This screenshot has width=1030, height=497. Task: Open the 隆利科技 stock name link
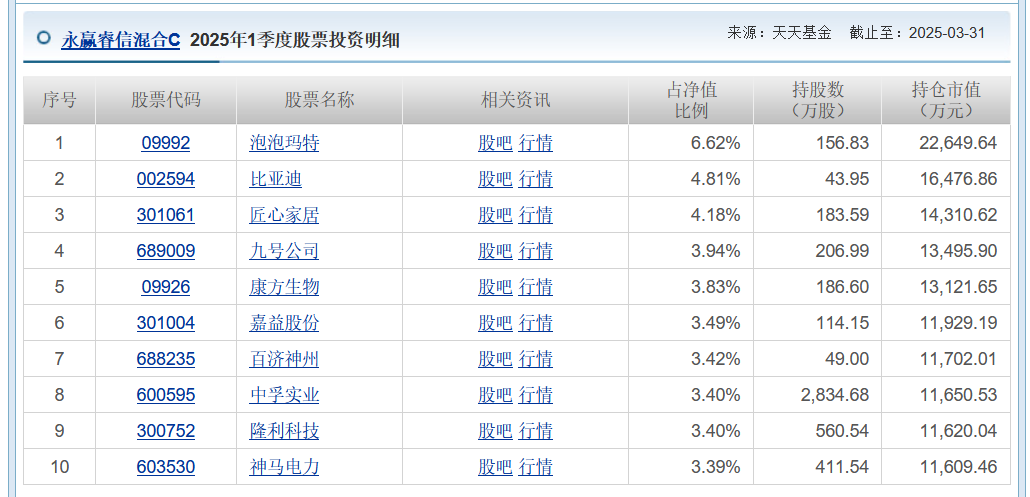coord(284,431)
